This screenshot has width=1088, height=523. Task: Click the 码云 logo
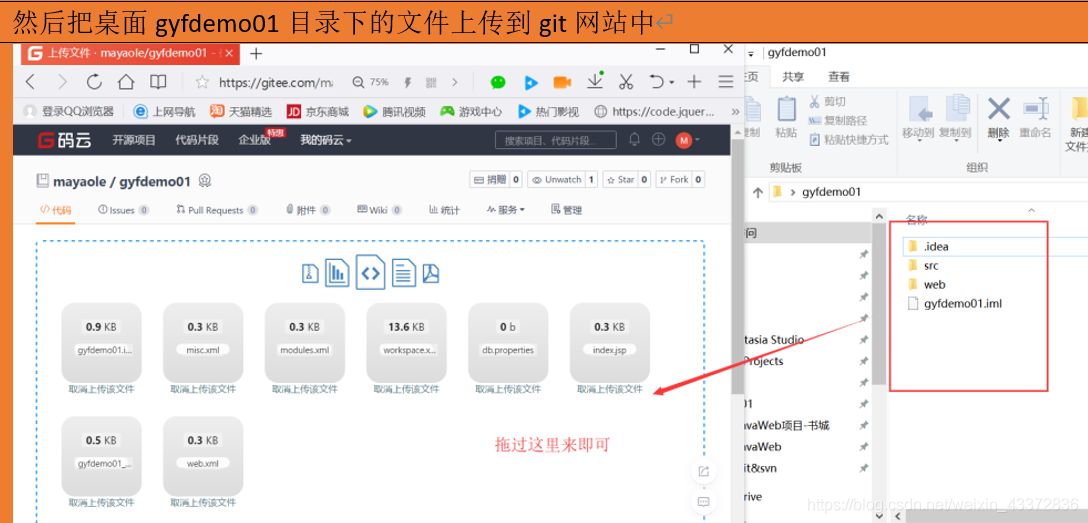(x=65, y=140)
